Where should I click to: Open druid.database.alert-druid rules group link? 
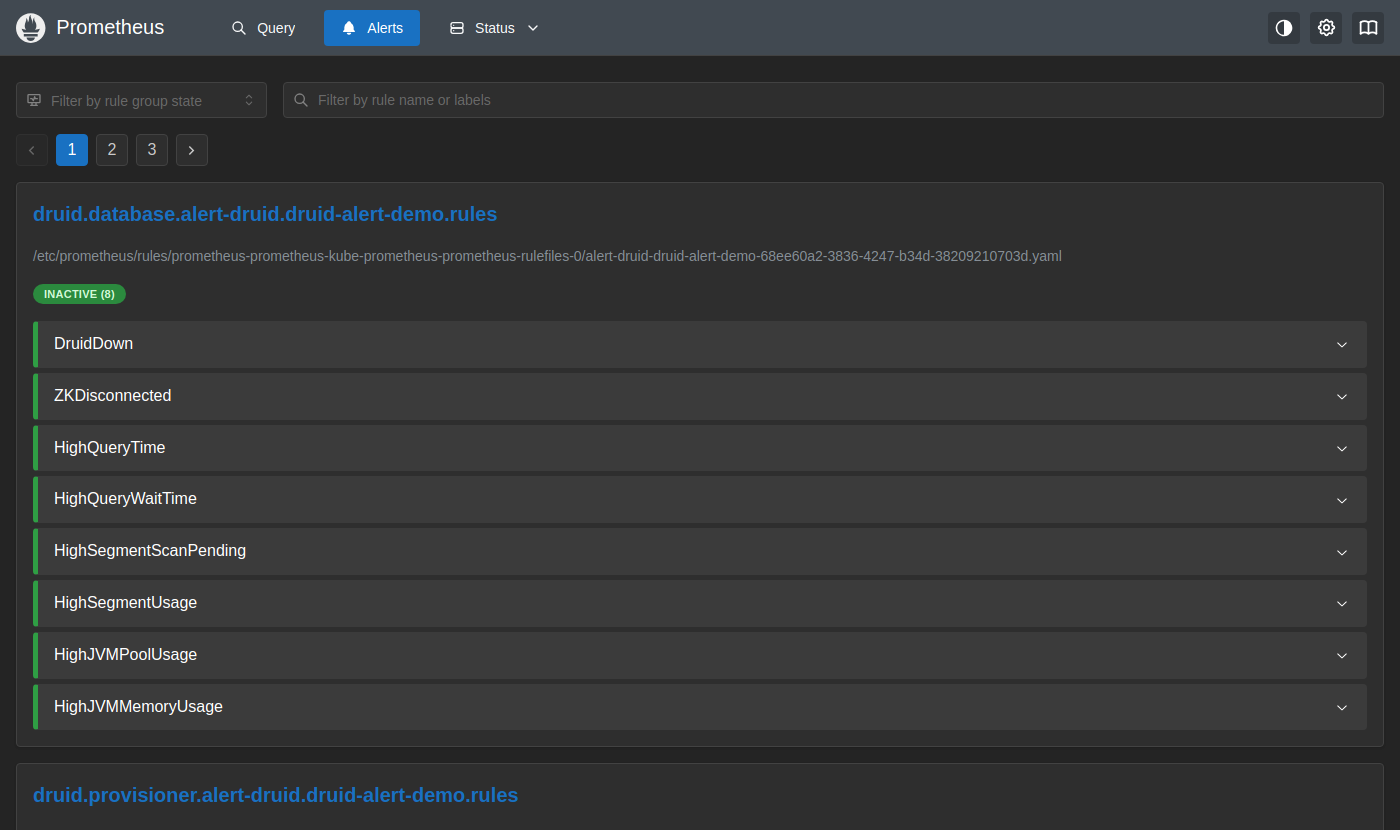point(265,214)
